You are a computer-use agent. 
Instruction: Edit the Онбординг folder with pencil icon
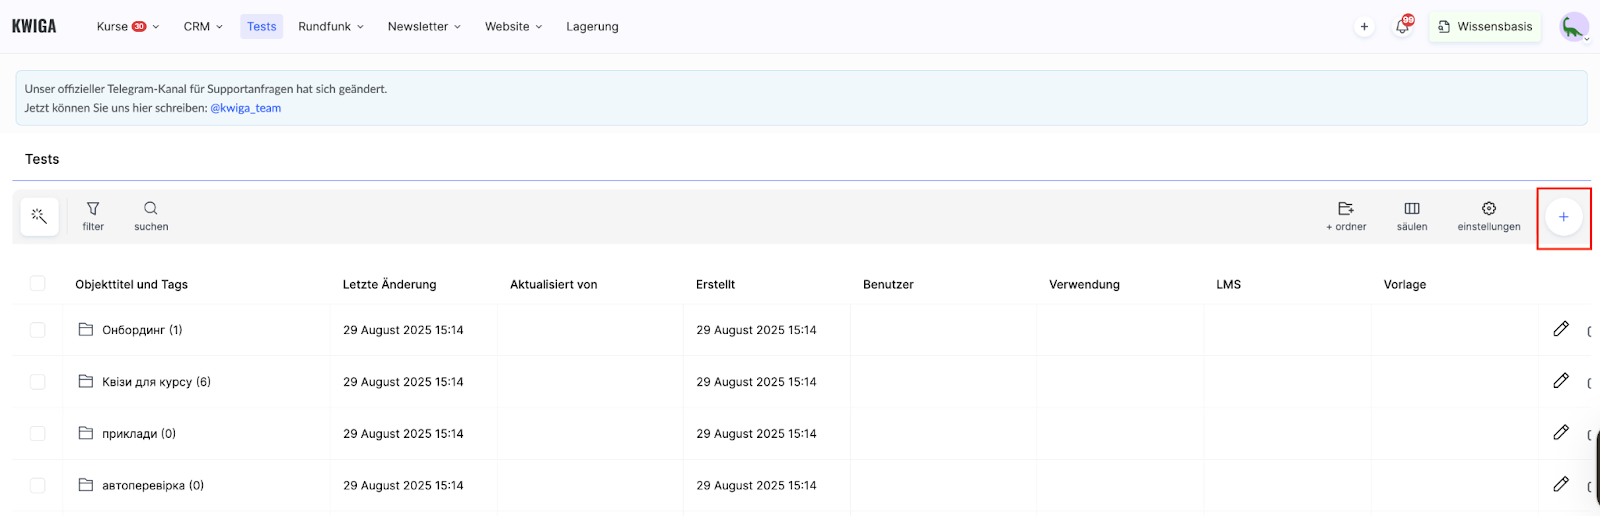pyautogui.click(x=1560, y=329)
